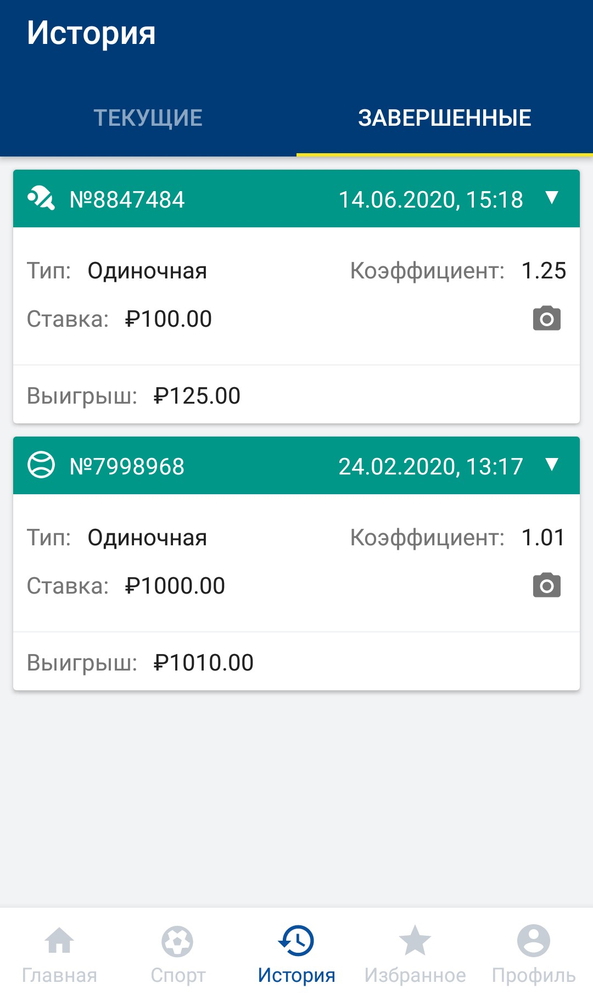Expand details for bet №7998968
Screen dimensions: 593x1000
point(550,465)
